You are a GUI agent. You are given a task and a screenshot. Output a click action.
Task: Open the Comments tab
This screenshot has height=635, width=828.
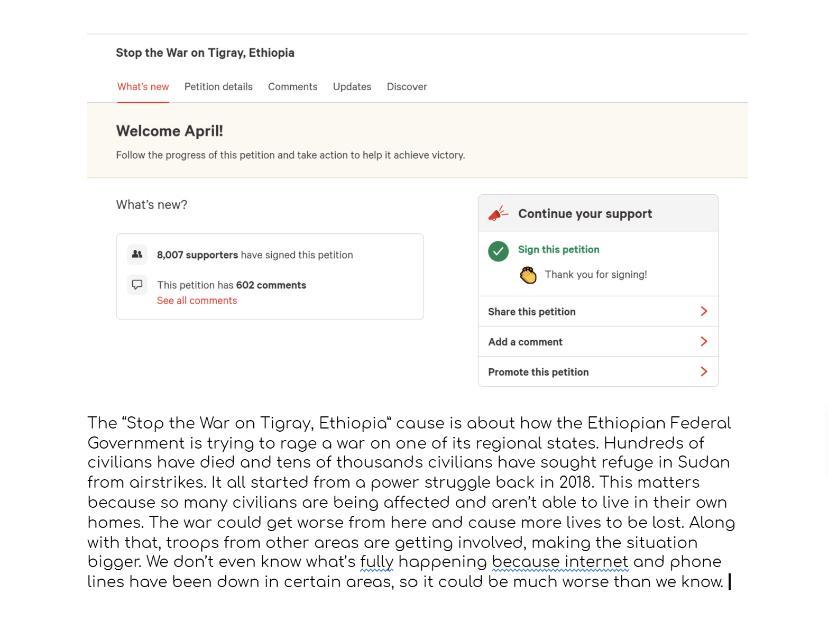click(292, 87)
